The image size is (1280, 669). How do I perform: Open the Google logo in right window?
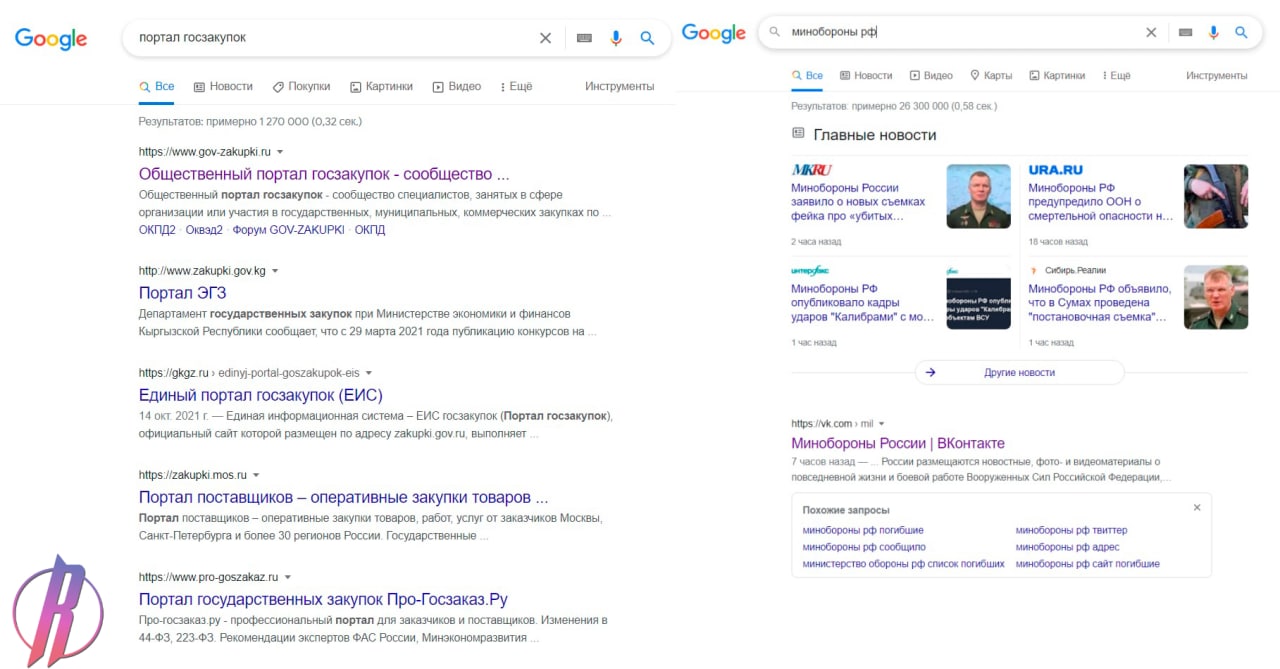click(714, 33)
